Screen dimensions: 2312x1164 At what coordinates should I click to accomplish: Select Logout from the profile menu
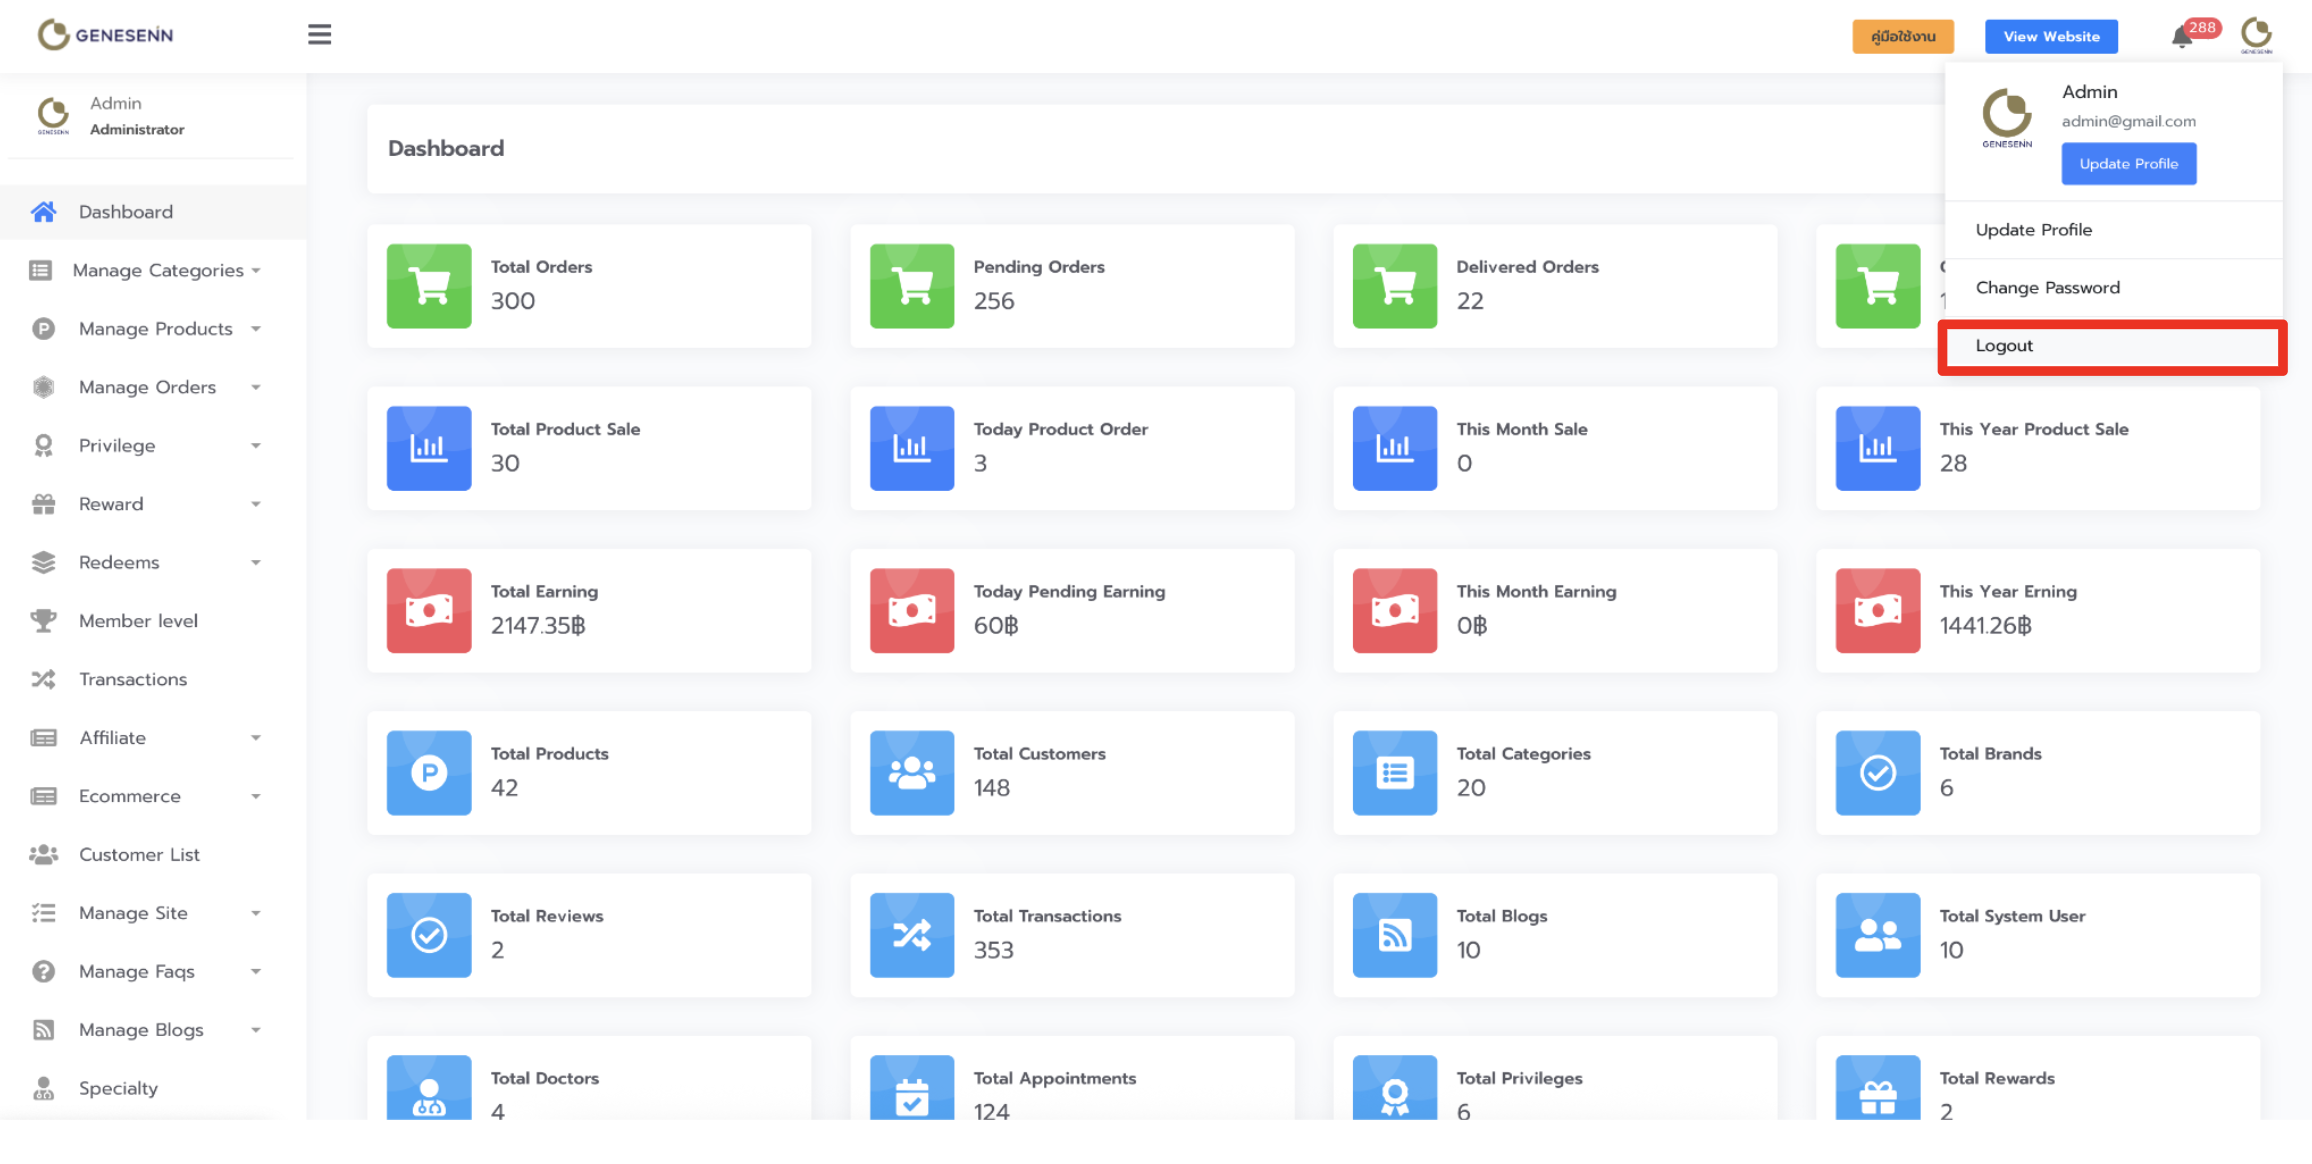[x=2005, y=346]
